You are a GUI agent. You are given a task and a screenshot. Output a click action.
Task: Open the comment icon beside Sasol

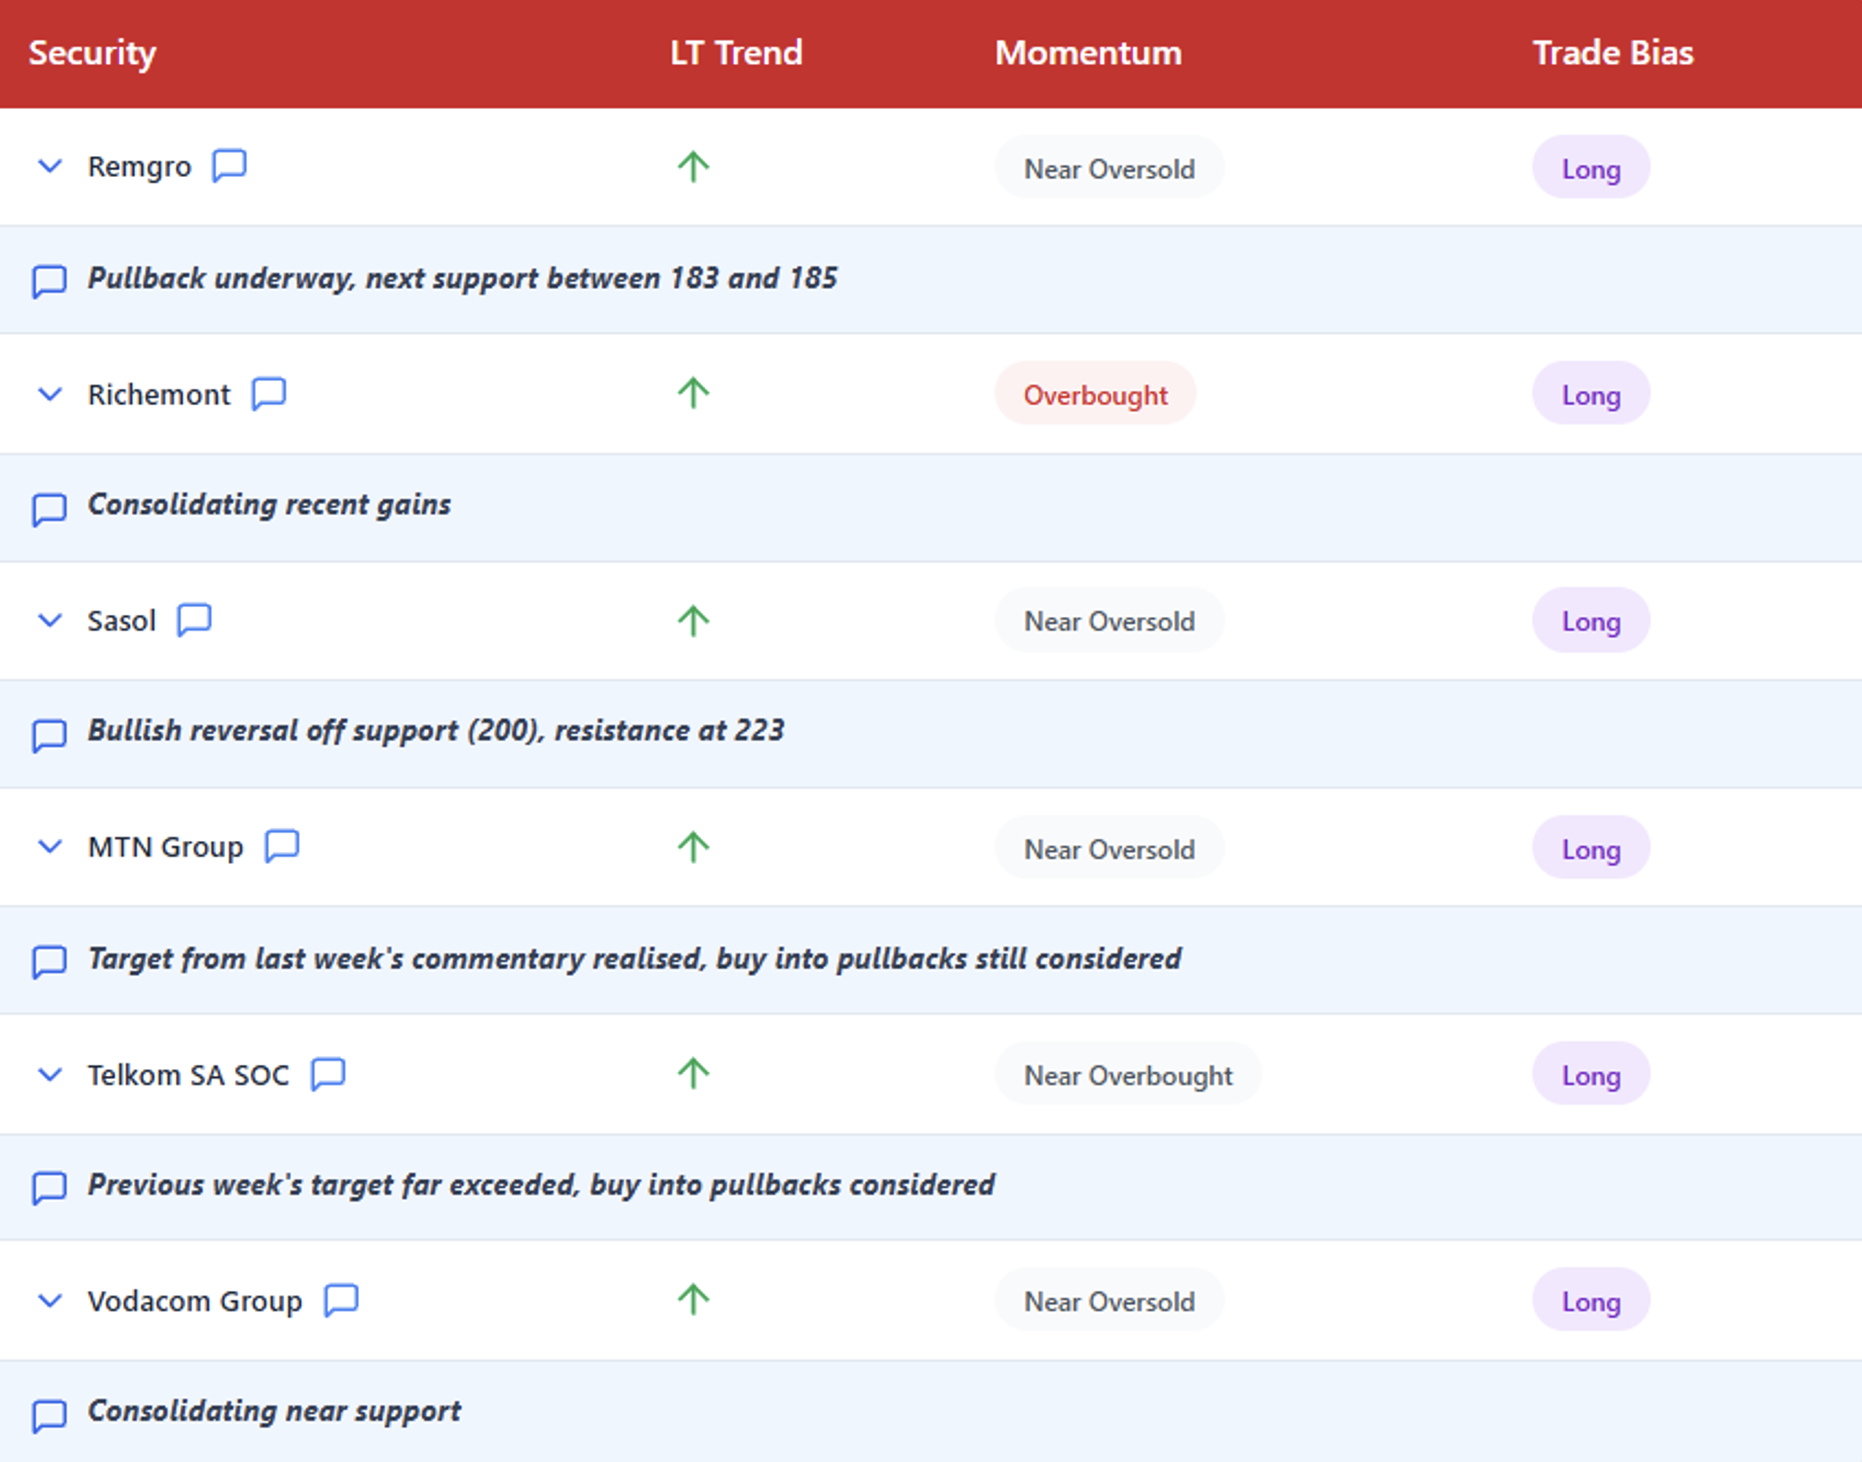[194, 619]
